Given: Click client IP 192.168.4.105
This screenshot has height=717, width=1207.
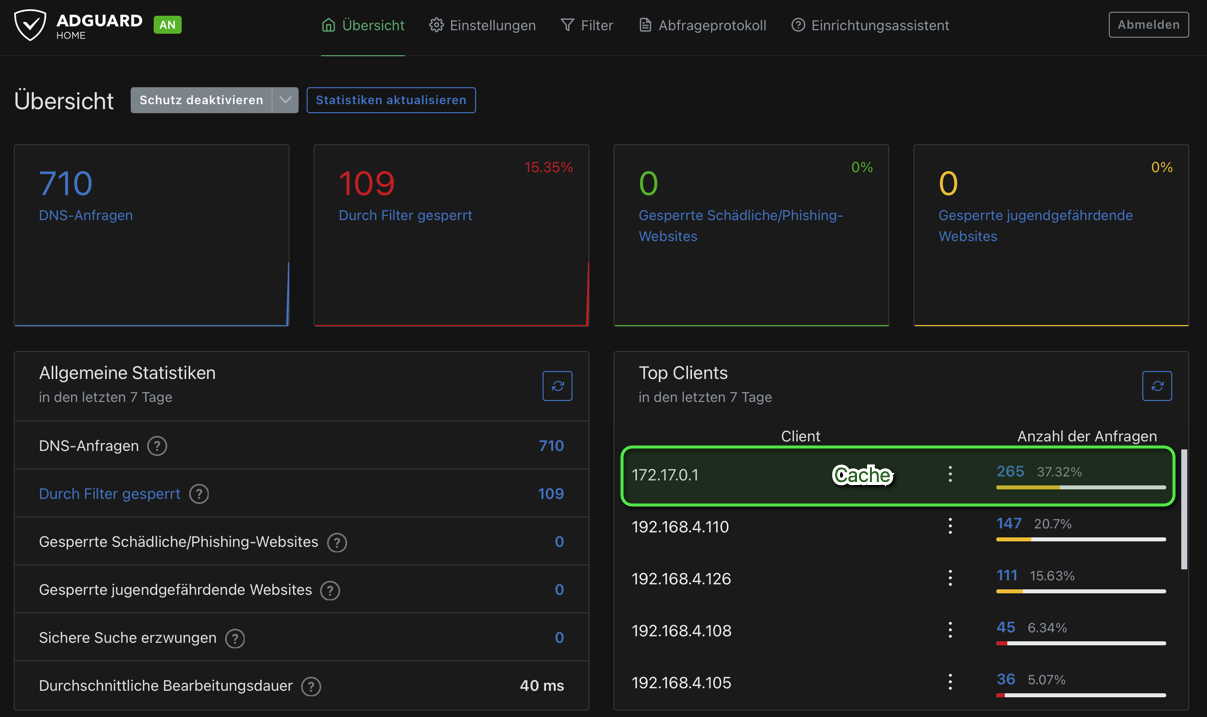Looking at the screenshot, I should tap(681, 683).
